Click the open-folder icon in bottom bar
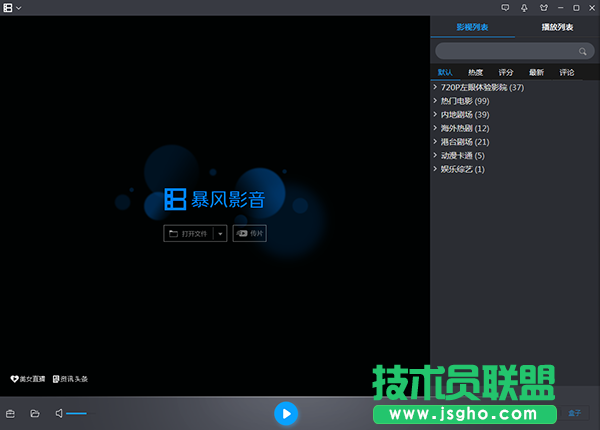Screen dimensions: 600x430 [34, 413]
